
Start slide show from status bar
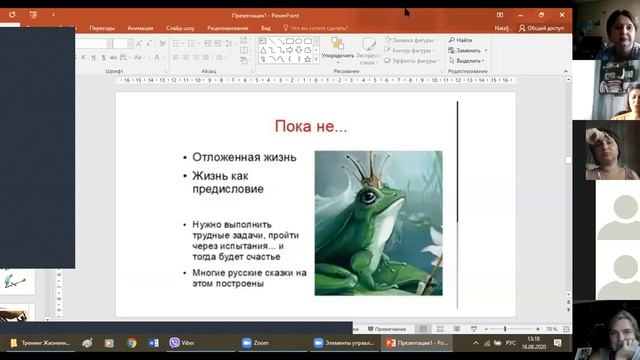[473, 329]
